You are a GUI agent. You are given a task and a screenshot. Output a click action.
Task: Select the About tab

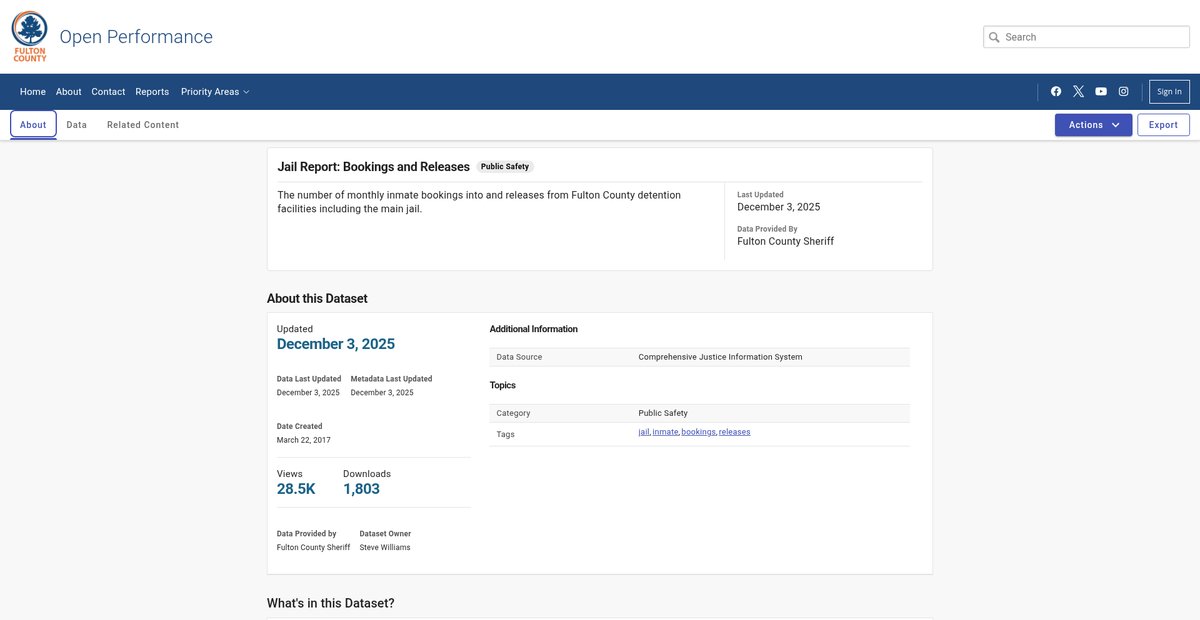click(x=33, y=125)
